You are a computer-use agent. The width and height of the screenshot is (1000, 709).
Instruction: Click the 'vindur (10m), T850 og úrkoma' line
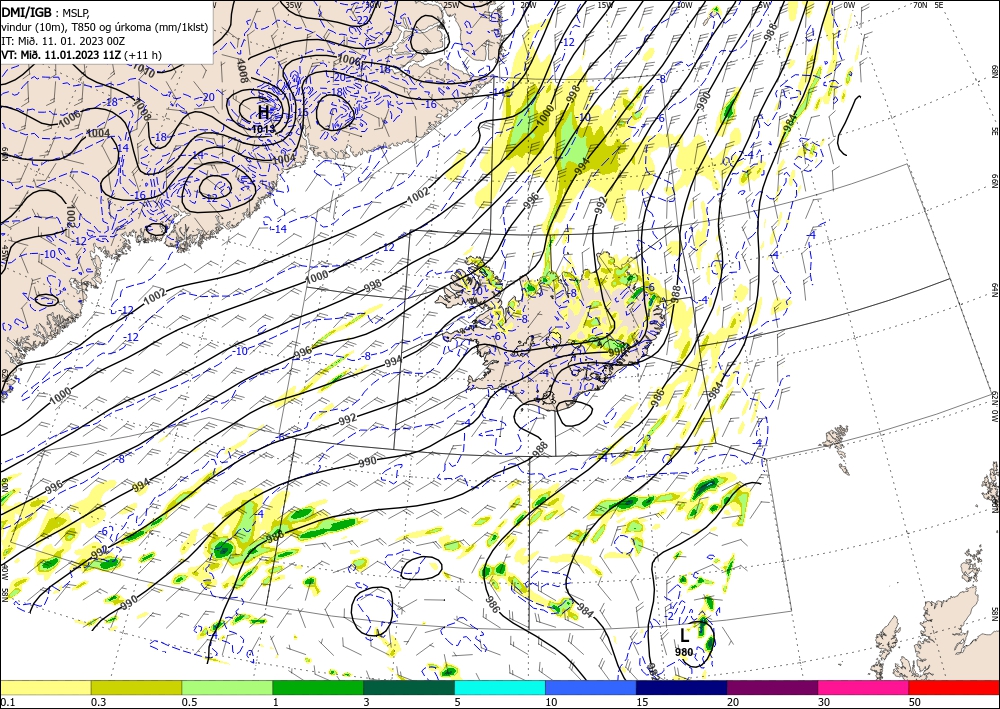(105, 27)
